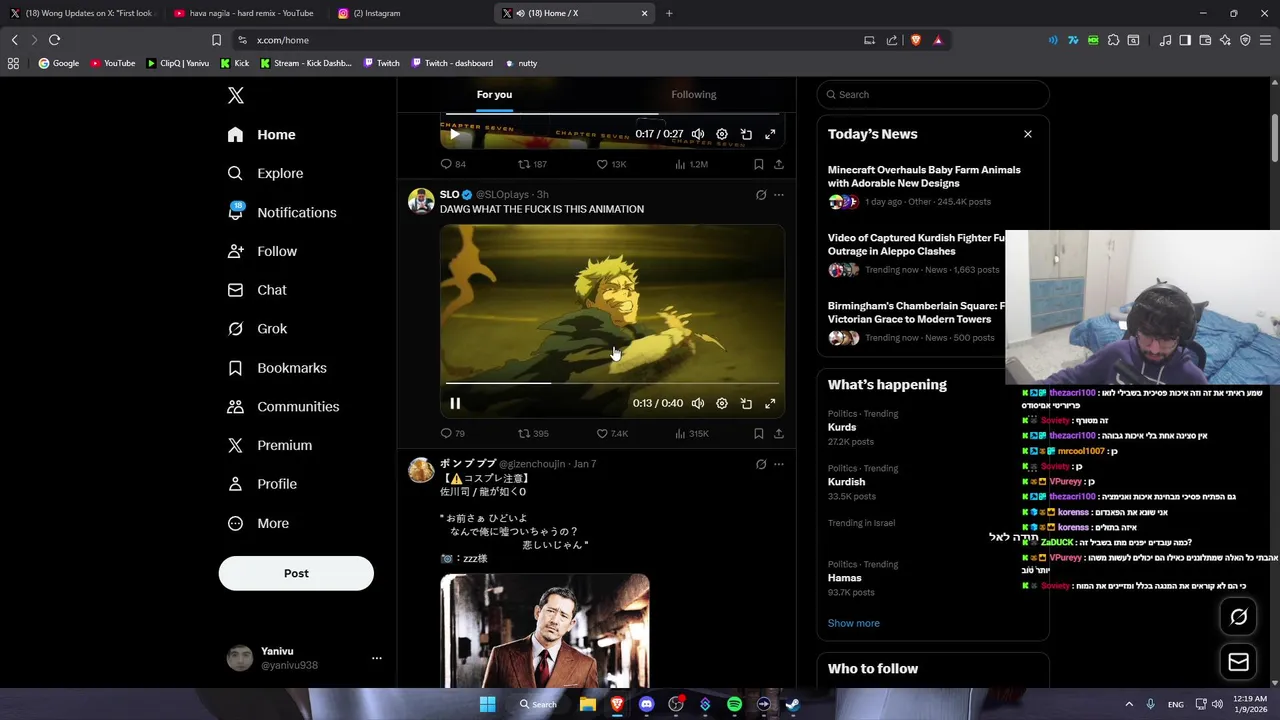Enter fullscreen on top video
This screenshot has height=720, width=1280.
pos(770,134)
